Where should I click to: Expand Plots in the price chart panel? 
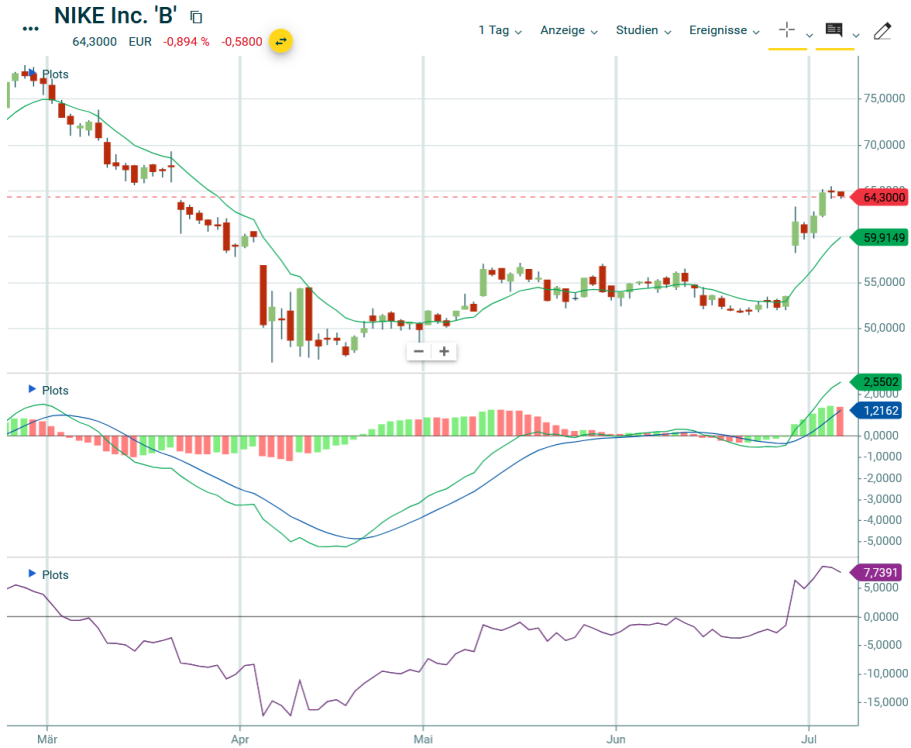(x=49, y=74)
